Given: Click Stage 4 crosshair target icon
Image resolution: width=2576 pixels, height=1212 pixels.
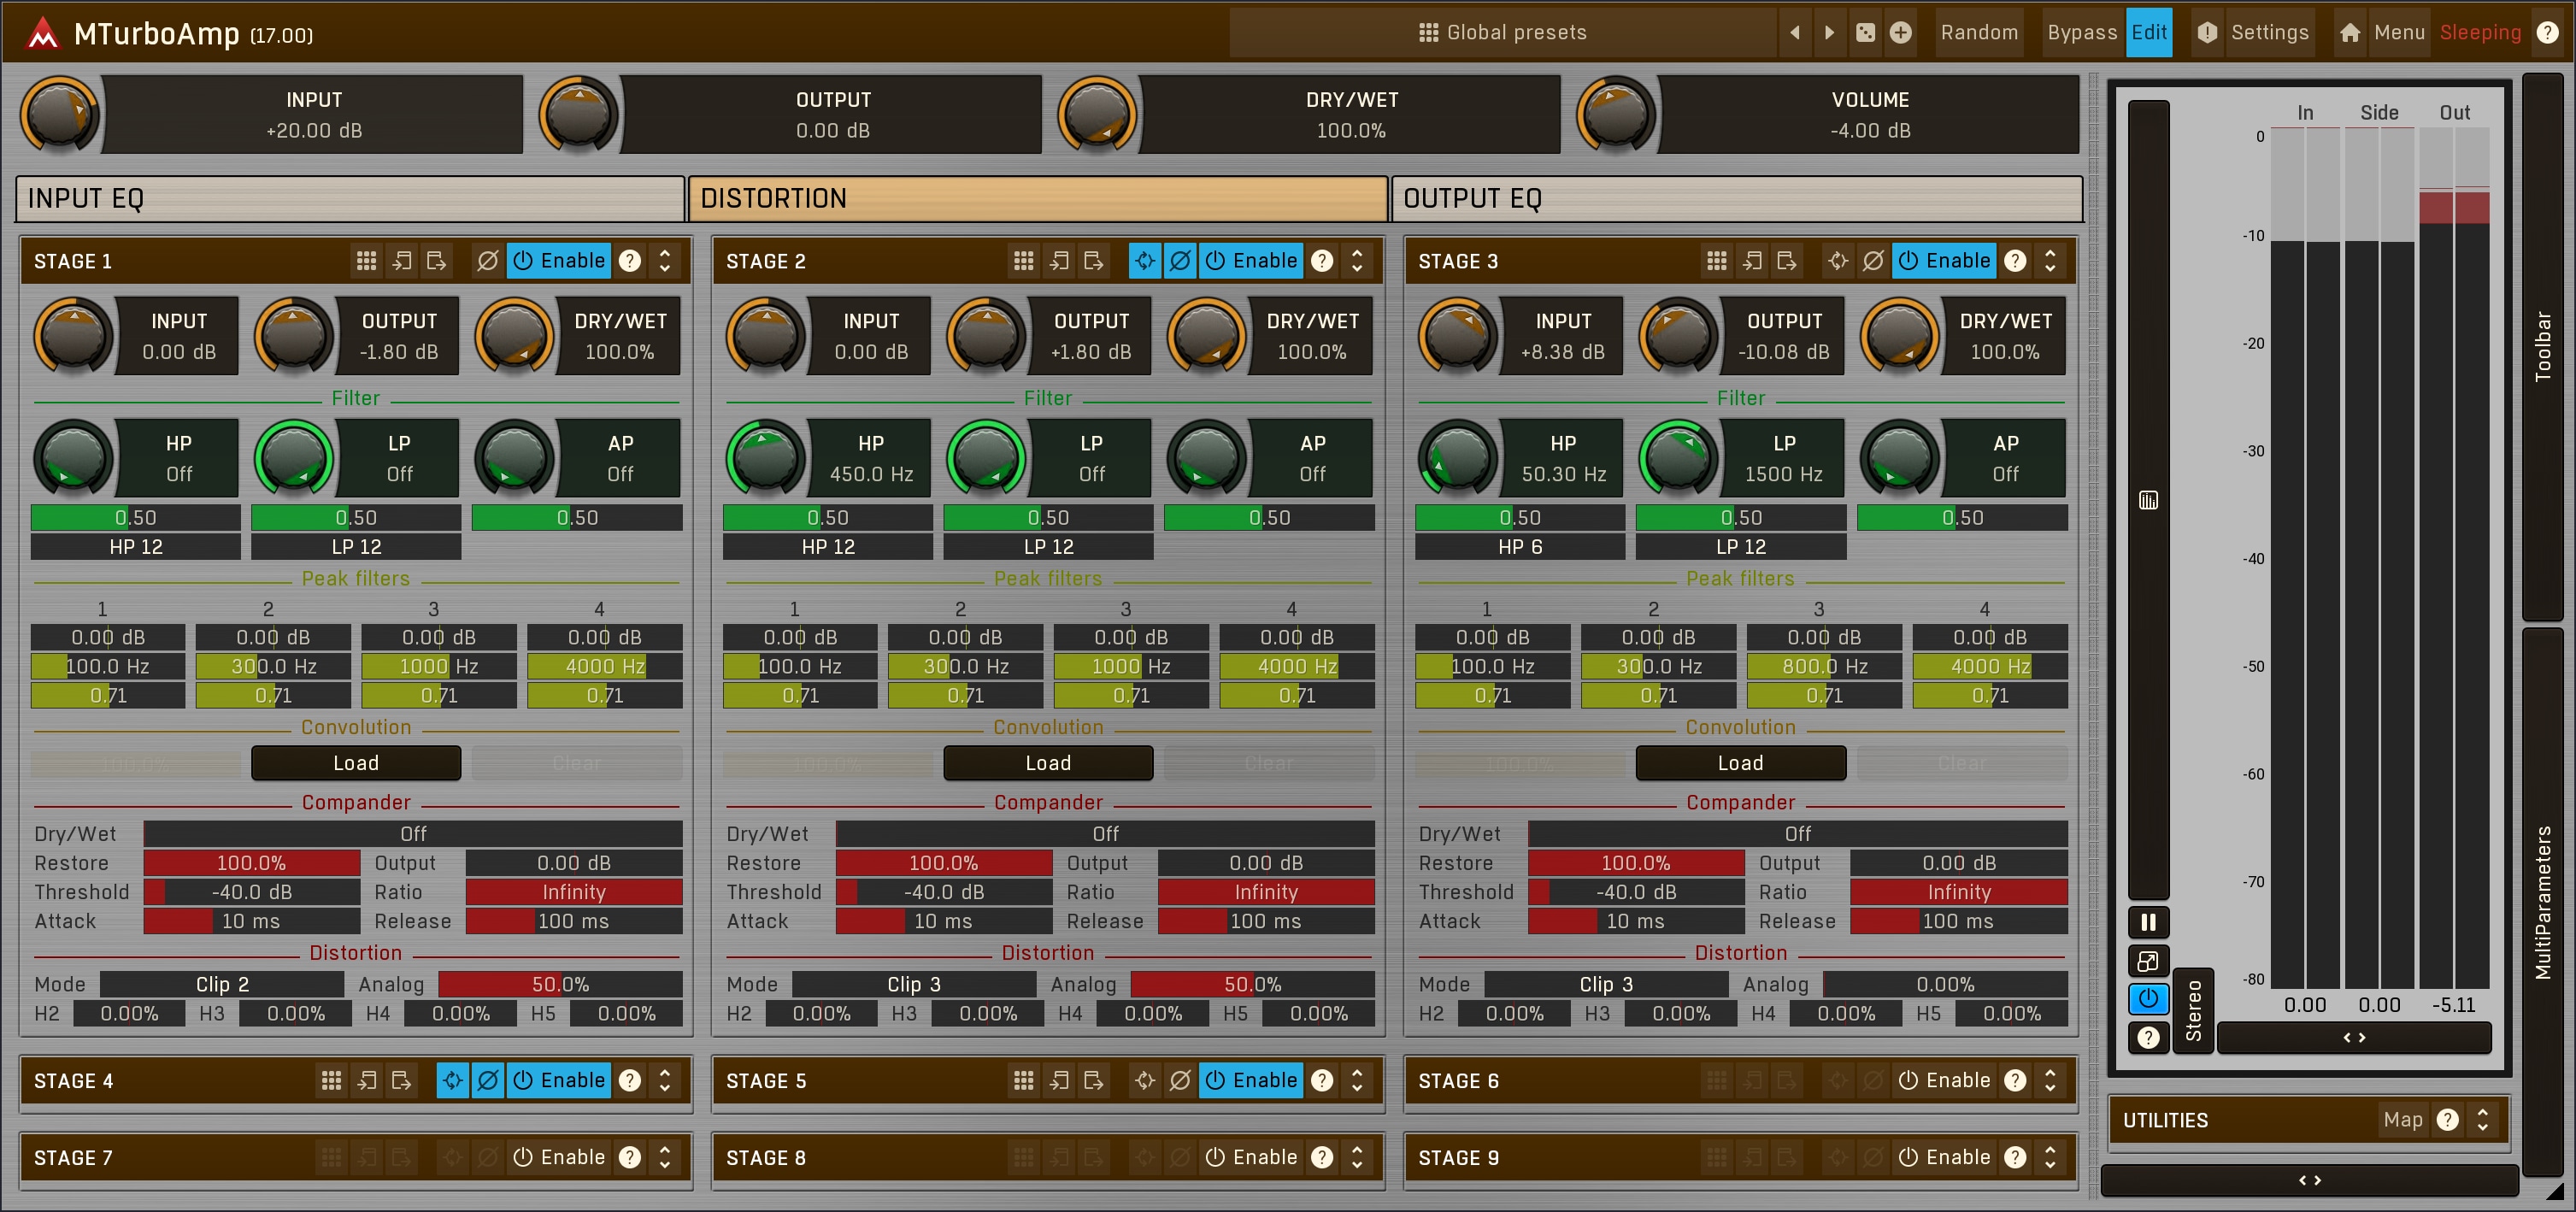Looking at the screenshot, I should [x=453, y=1080].
